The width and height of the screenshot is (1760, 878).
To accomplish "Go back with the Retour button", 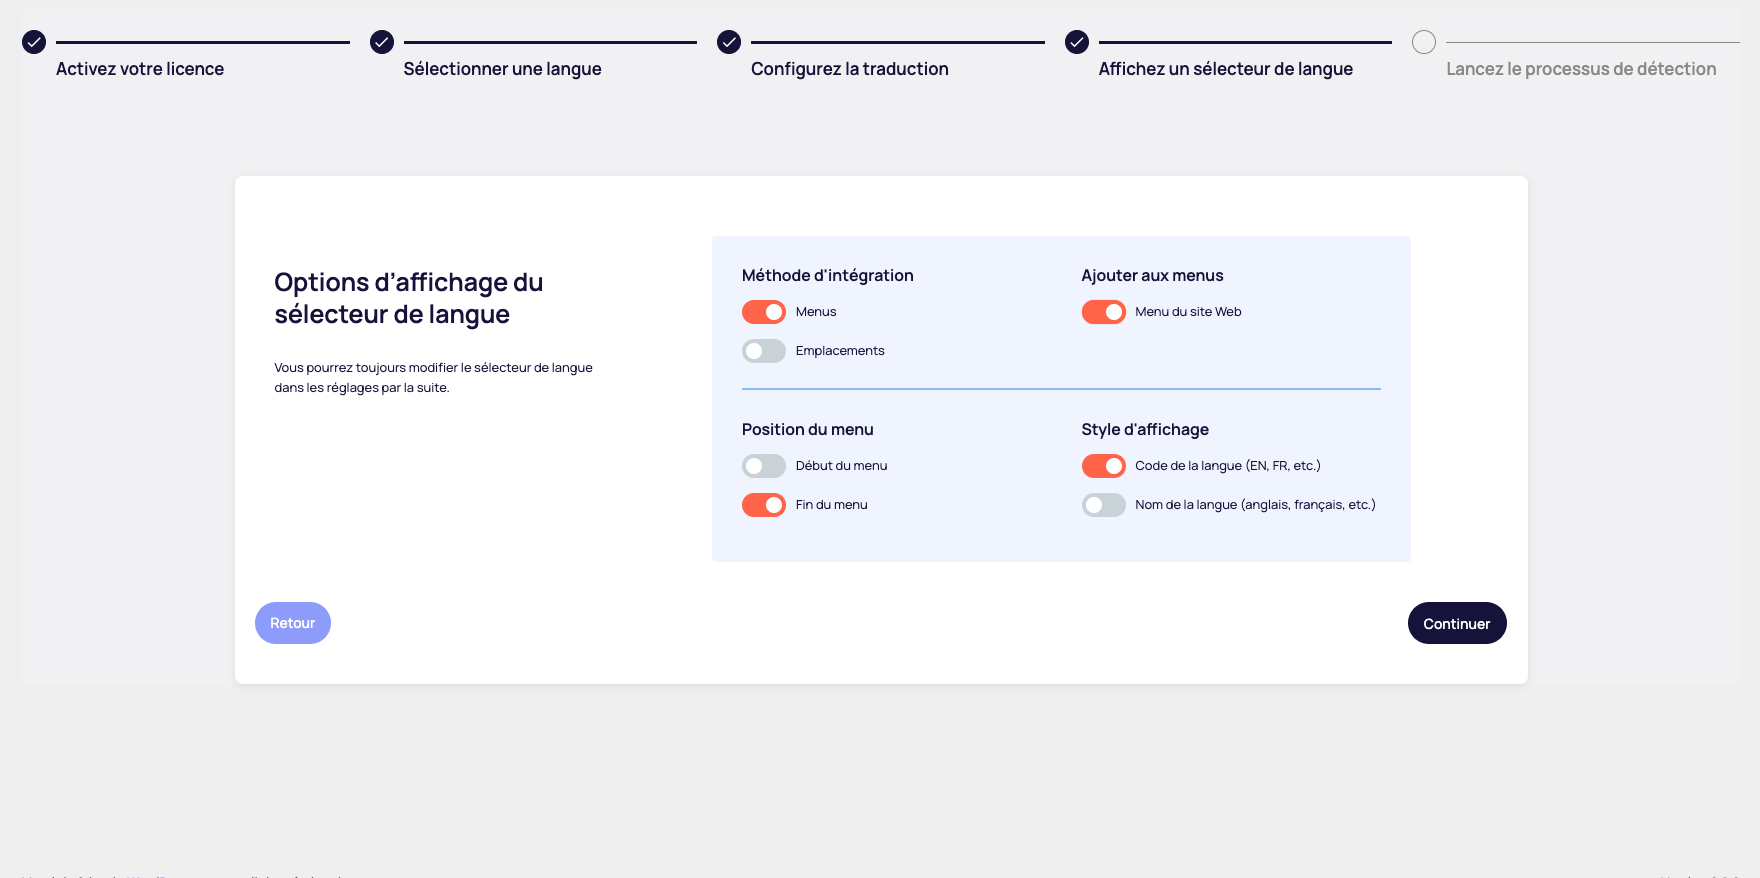I will coord(292,623).
